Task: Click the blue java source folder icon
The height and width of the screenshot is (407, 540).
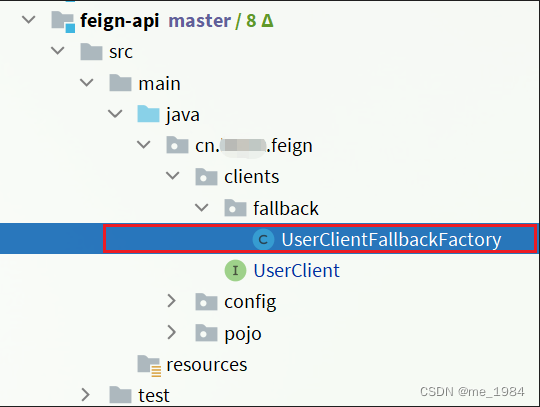Action: 148,114
